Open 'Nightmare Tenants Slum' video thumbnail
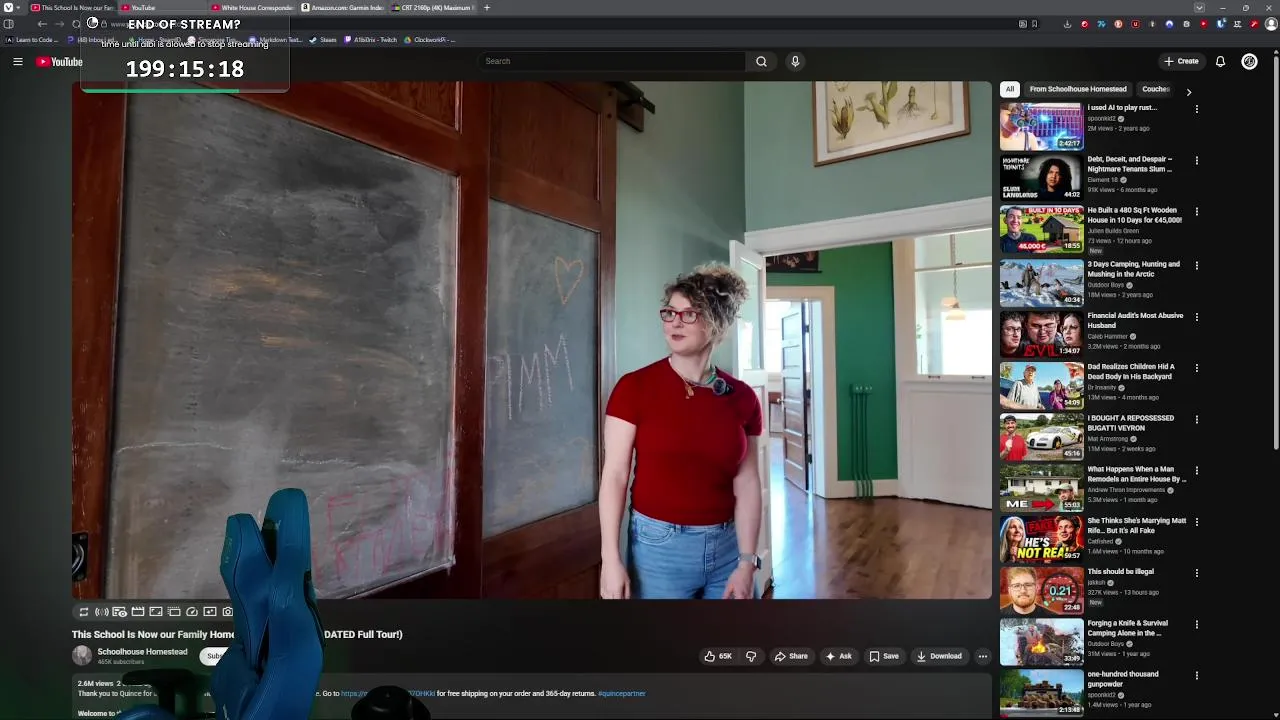Screen dimensions: 1280x720 pyautogui.click(x=1041, y=177)
